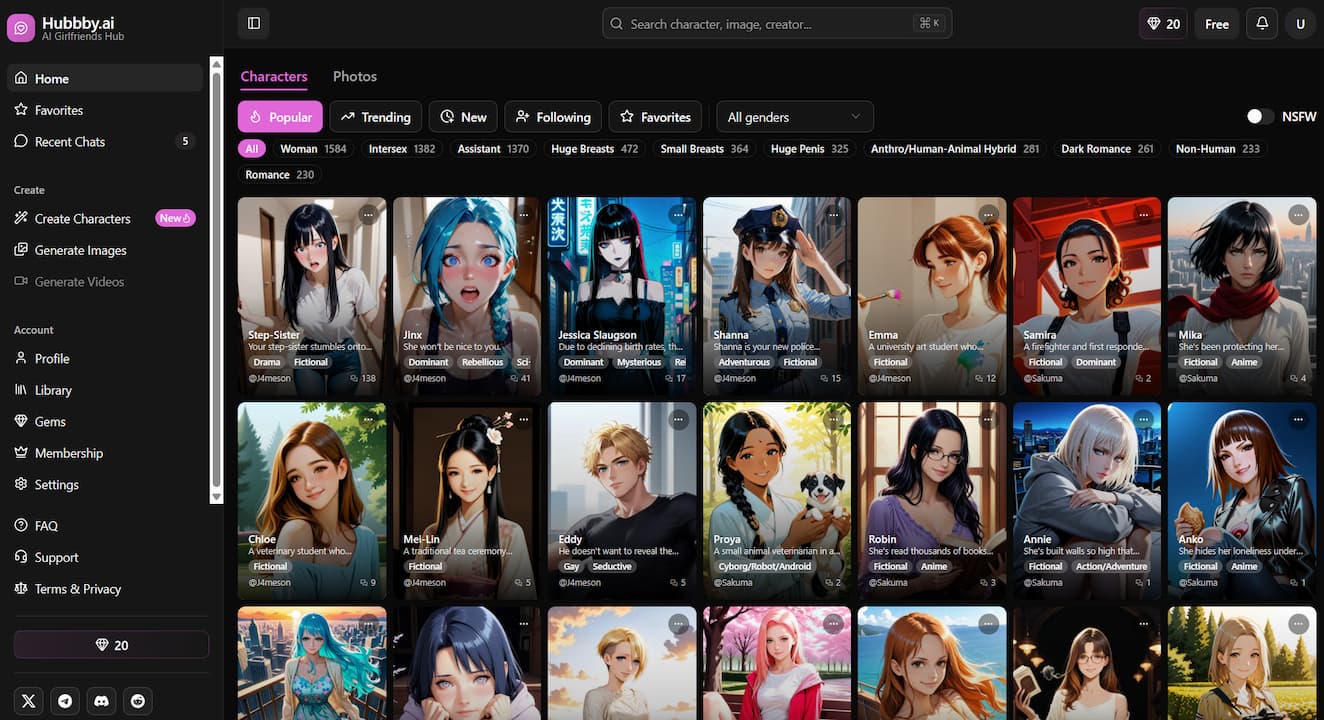
Task: Click the search character input field
Action: (x=765, y=23)
